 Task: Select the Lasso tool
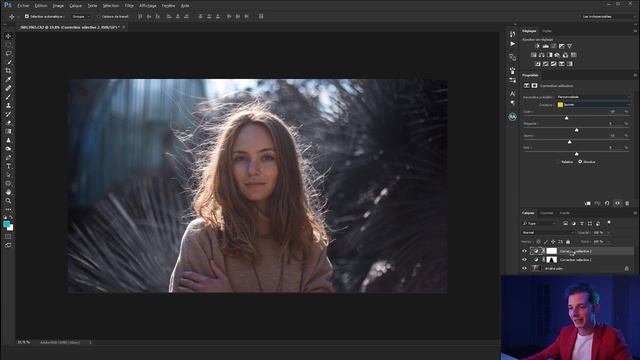click(8, 53)
